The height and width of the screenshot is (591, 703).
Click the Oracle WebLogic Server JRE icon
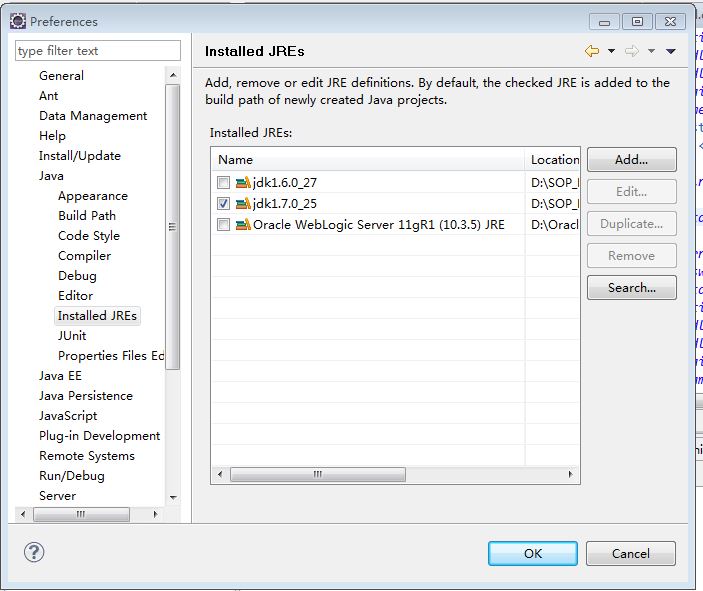[243, 224]
